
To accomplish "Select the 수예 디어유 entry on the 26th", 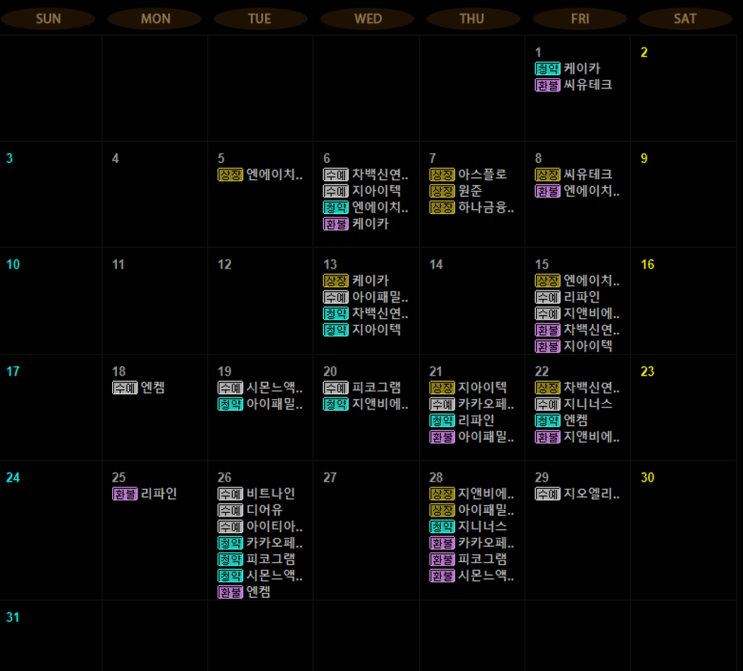I will point(250,510).
